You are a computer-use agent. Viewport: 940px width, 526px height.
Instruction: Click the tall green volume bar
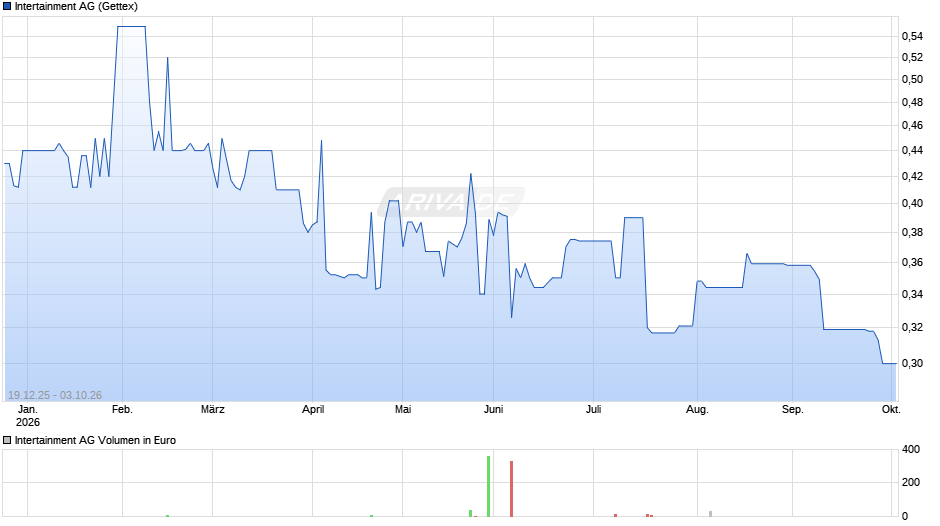click(x=489, y=486)
